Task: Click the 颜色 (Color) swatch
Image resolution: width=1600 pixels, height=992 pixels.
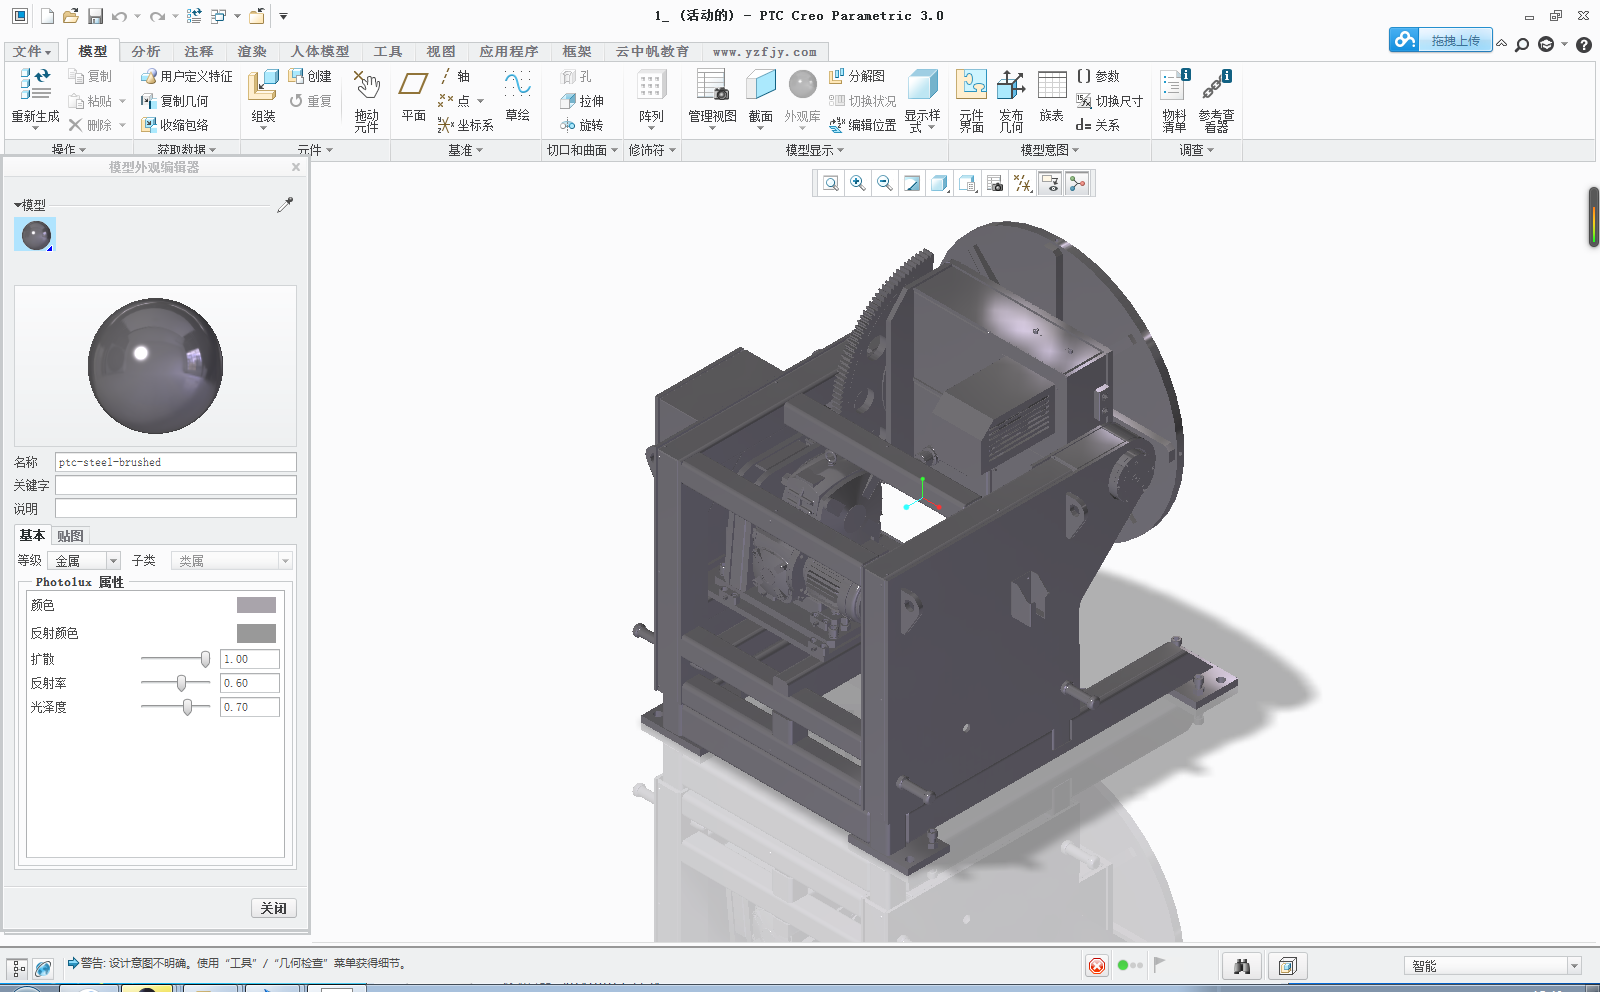Action: pos(256,605)
